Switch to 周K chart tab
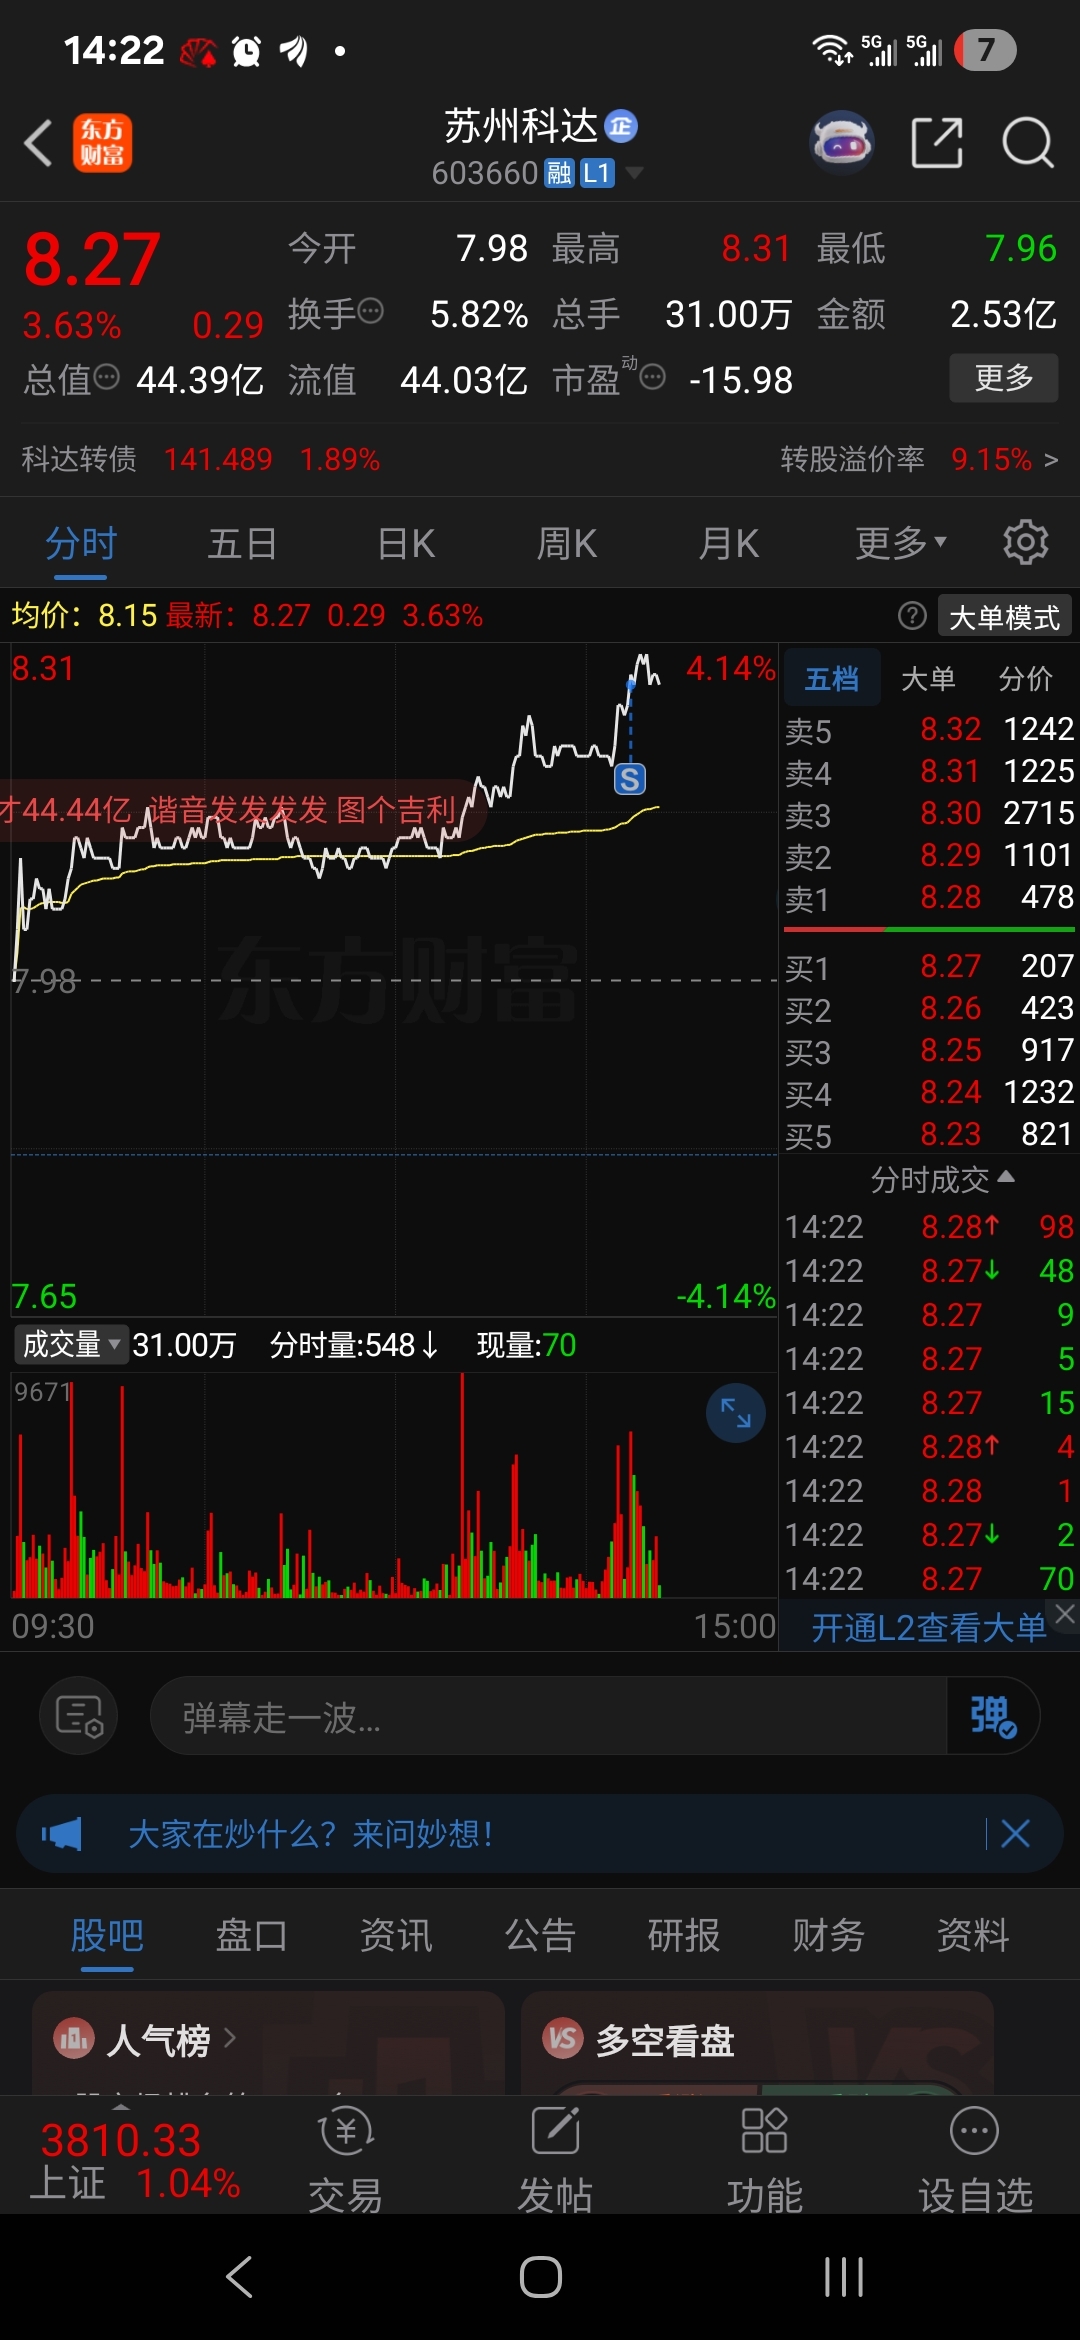The width and height of the screenshot is (1080, 2340). click(x=567, y=544)
